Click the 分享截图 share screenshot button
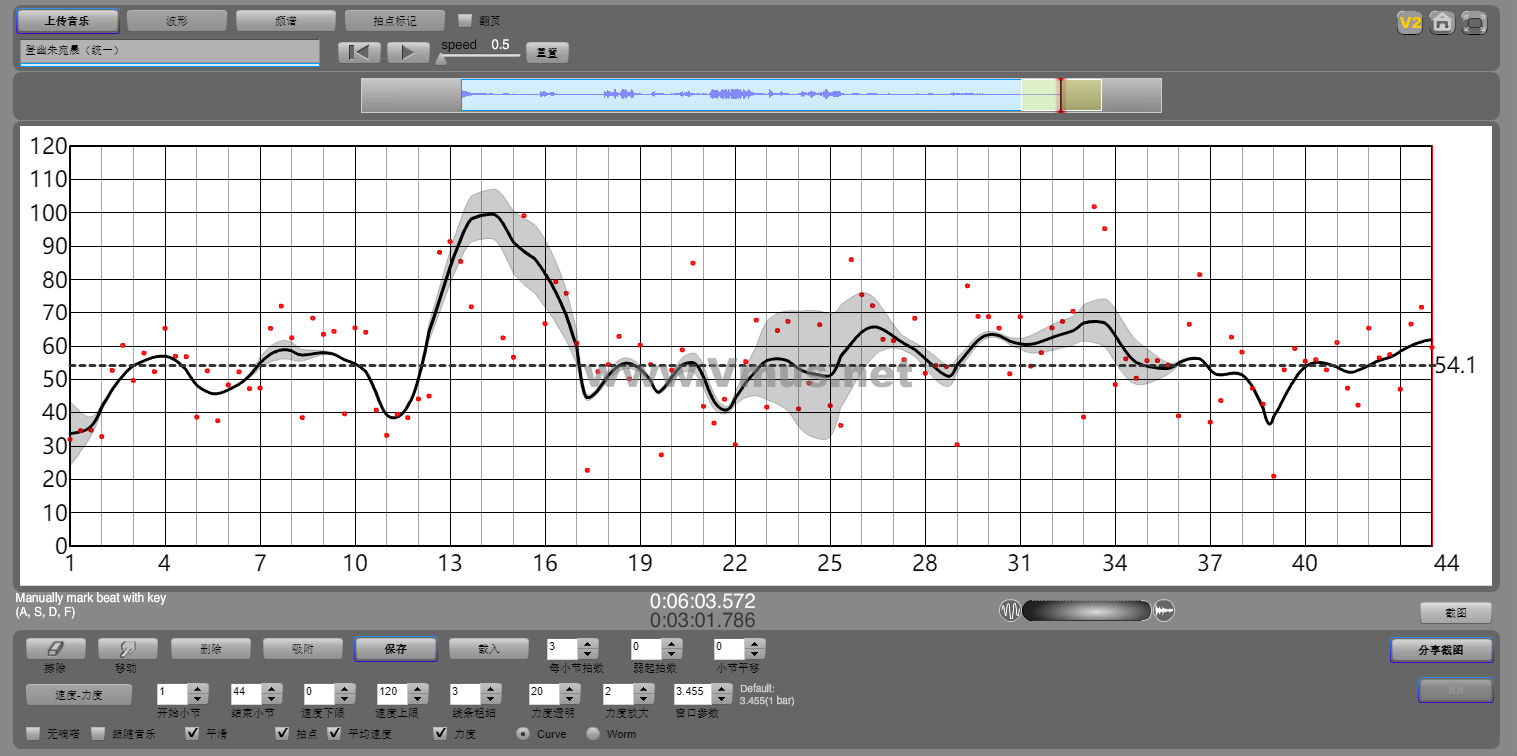 point(1441,650)
